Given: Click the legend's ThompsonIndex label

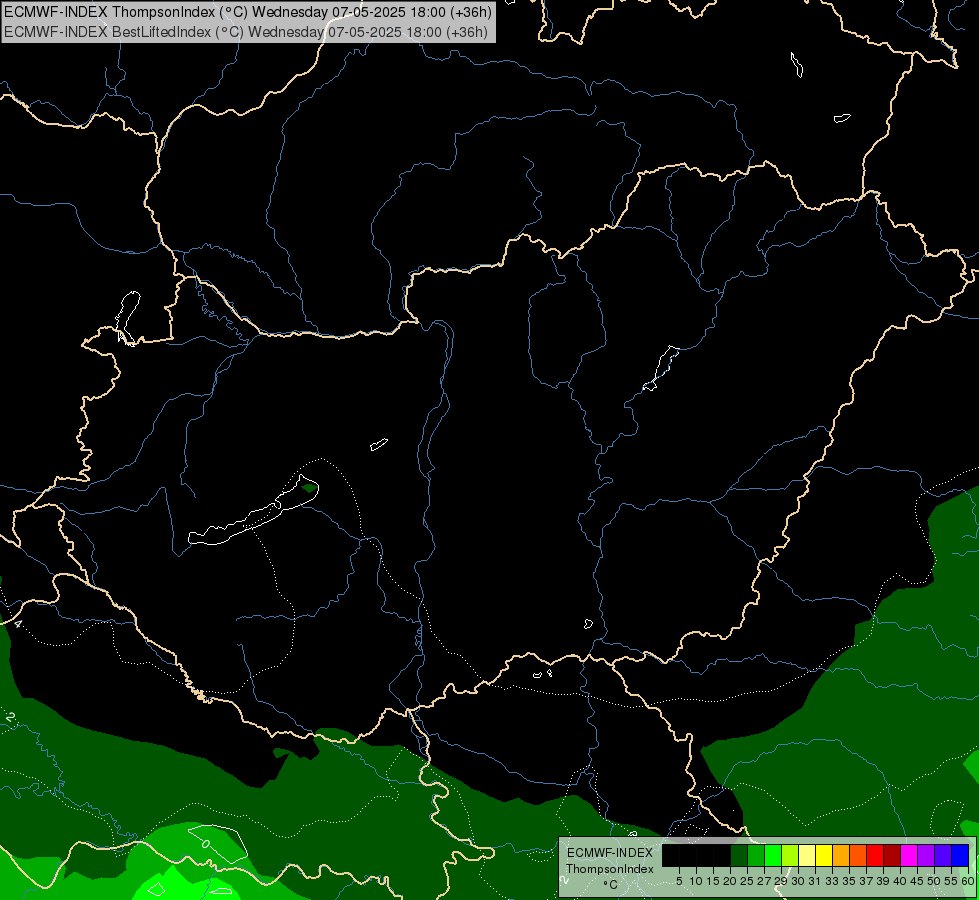Looking at the screenshot, I should [x=610, y=869].
